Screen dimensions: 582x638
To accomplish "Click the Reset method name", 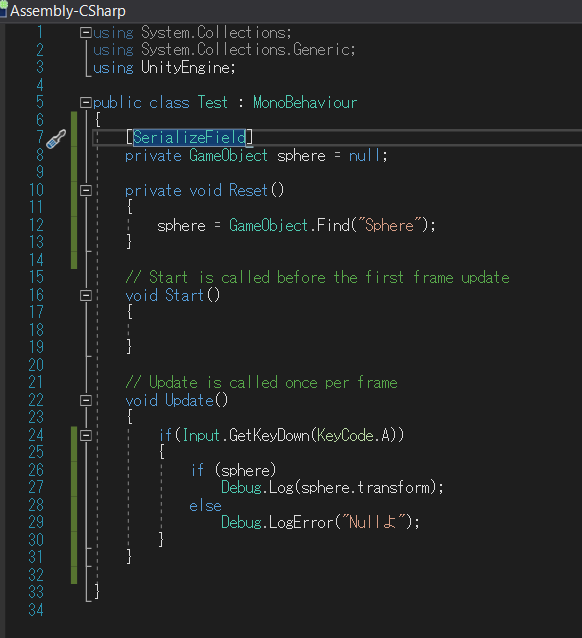I will tap(248, 190).
